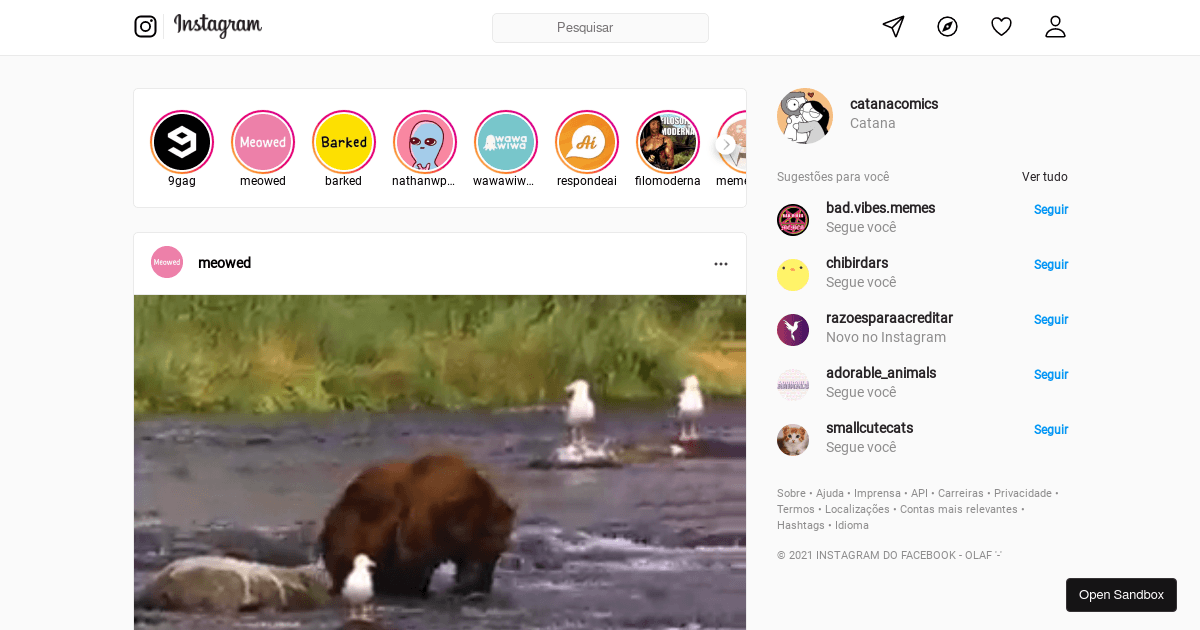The image size is (1200, 630).
Task: Open your profile via person icon
Action: click(x=1055, y=26)
